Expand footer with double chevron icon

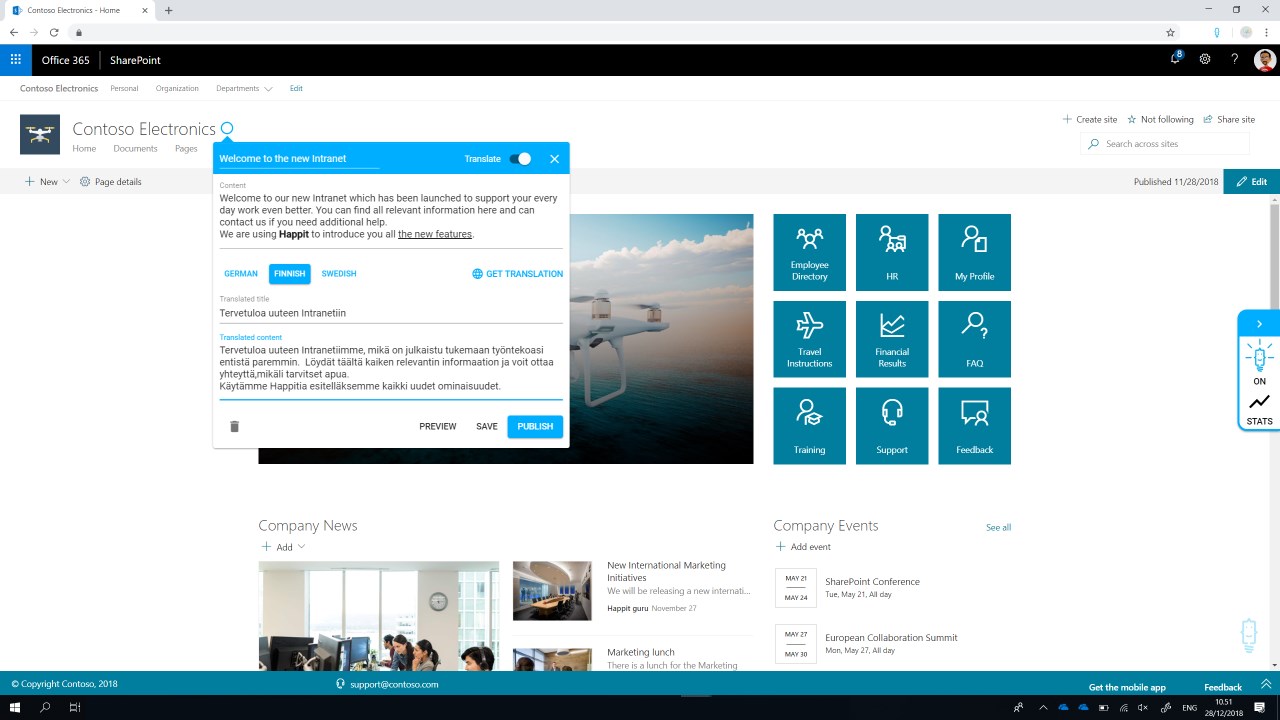click(x=1265, y=685)
